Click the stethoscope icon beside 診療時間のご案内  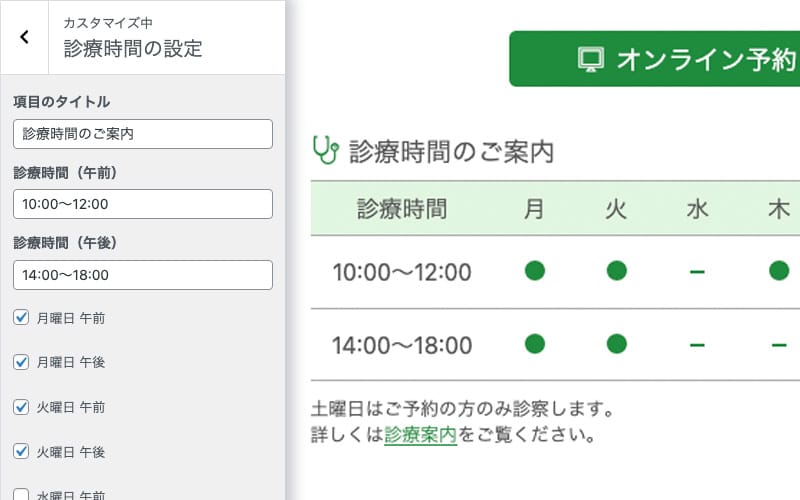coord(326,151)
